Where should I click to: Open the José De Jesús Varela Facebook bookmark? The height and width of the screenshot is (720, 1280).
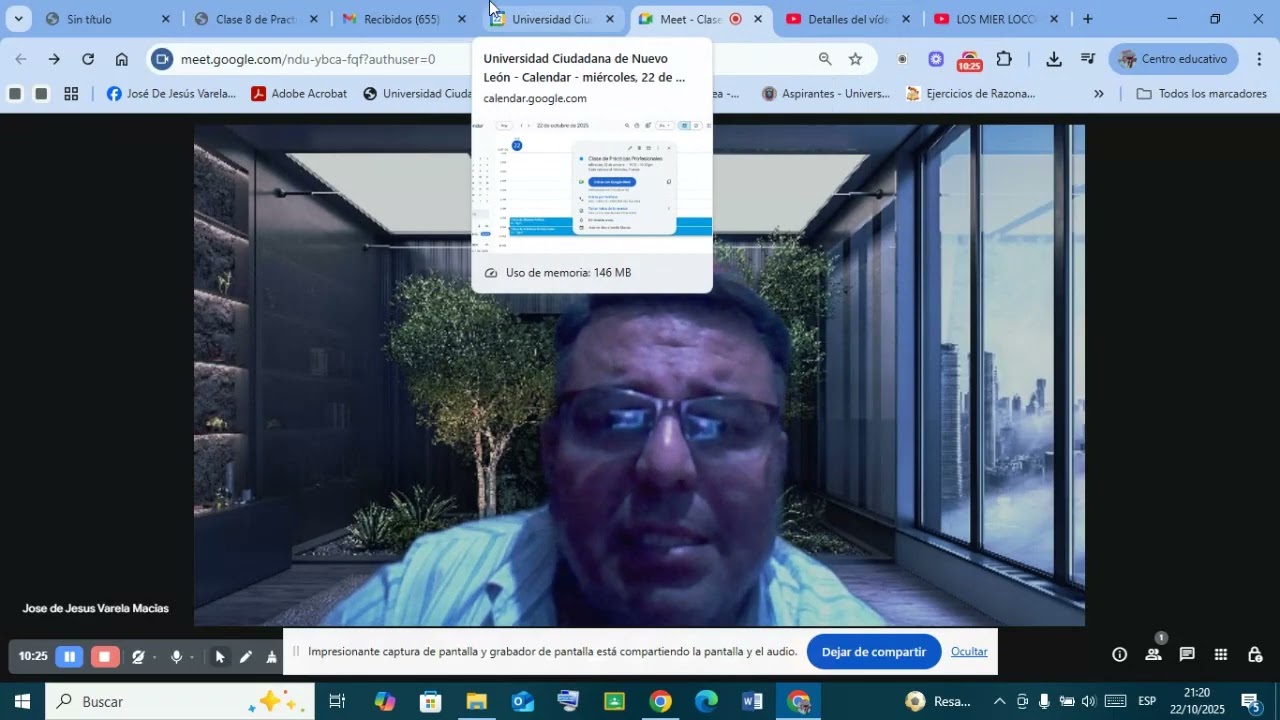point(171,94)
